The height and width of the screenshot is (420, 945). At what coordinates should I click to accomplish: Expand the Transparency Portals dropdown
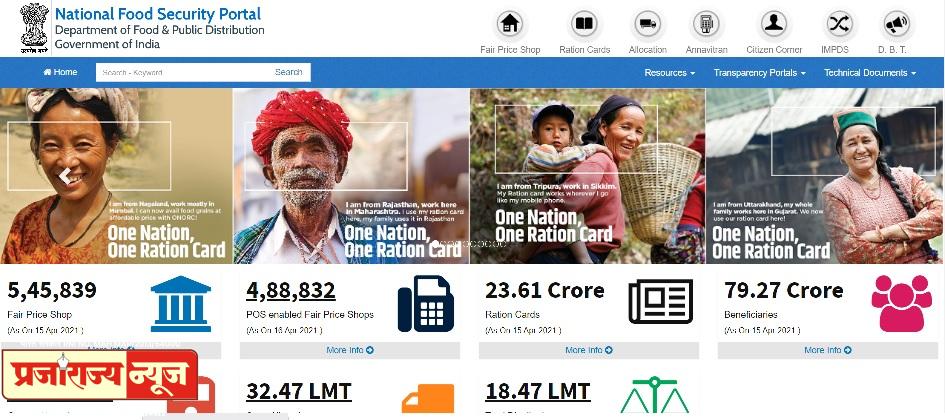point(759,72)
